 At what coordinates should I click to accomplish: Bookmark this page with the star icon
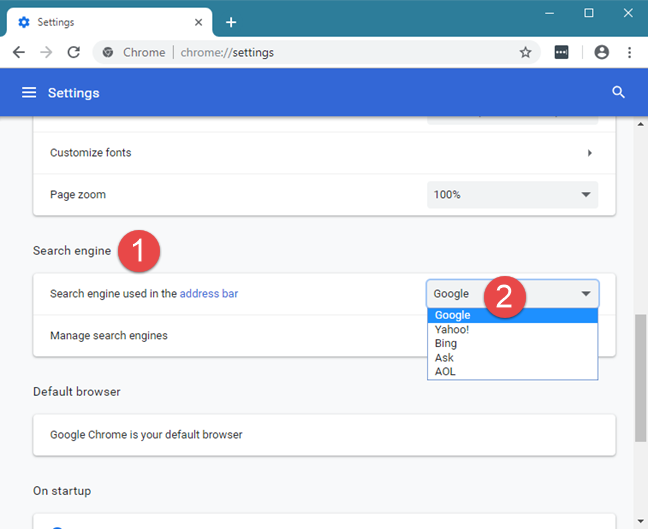click(x=525, y=52)
